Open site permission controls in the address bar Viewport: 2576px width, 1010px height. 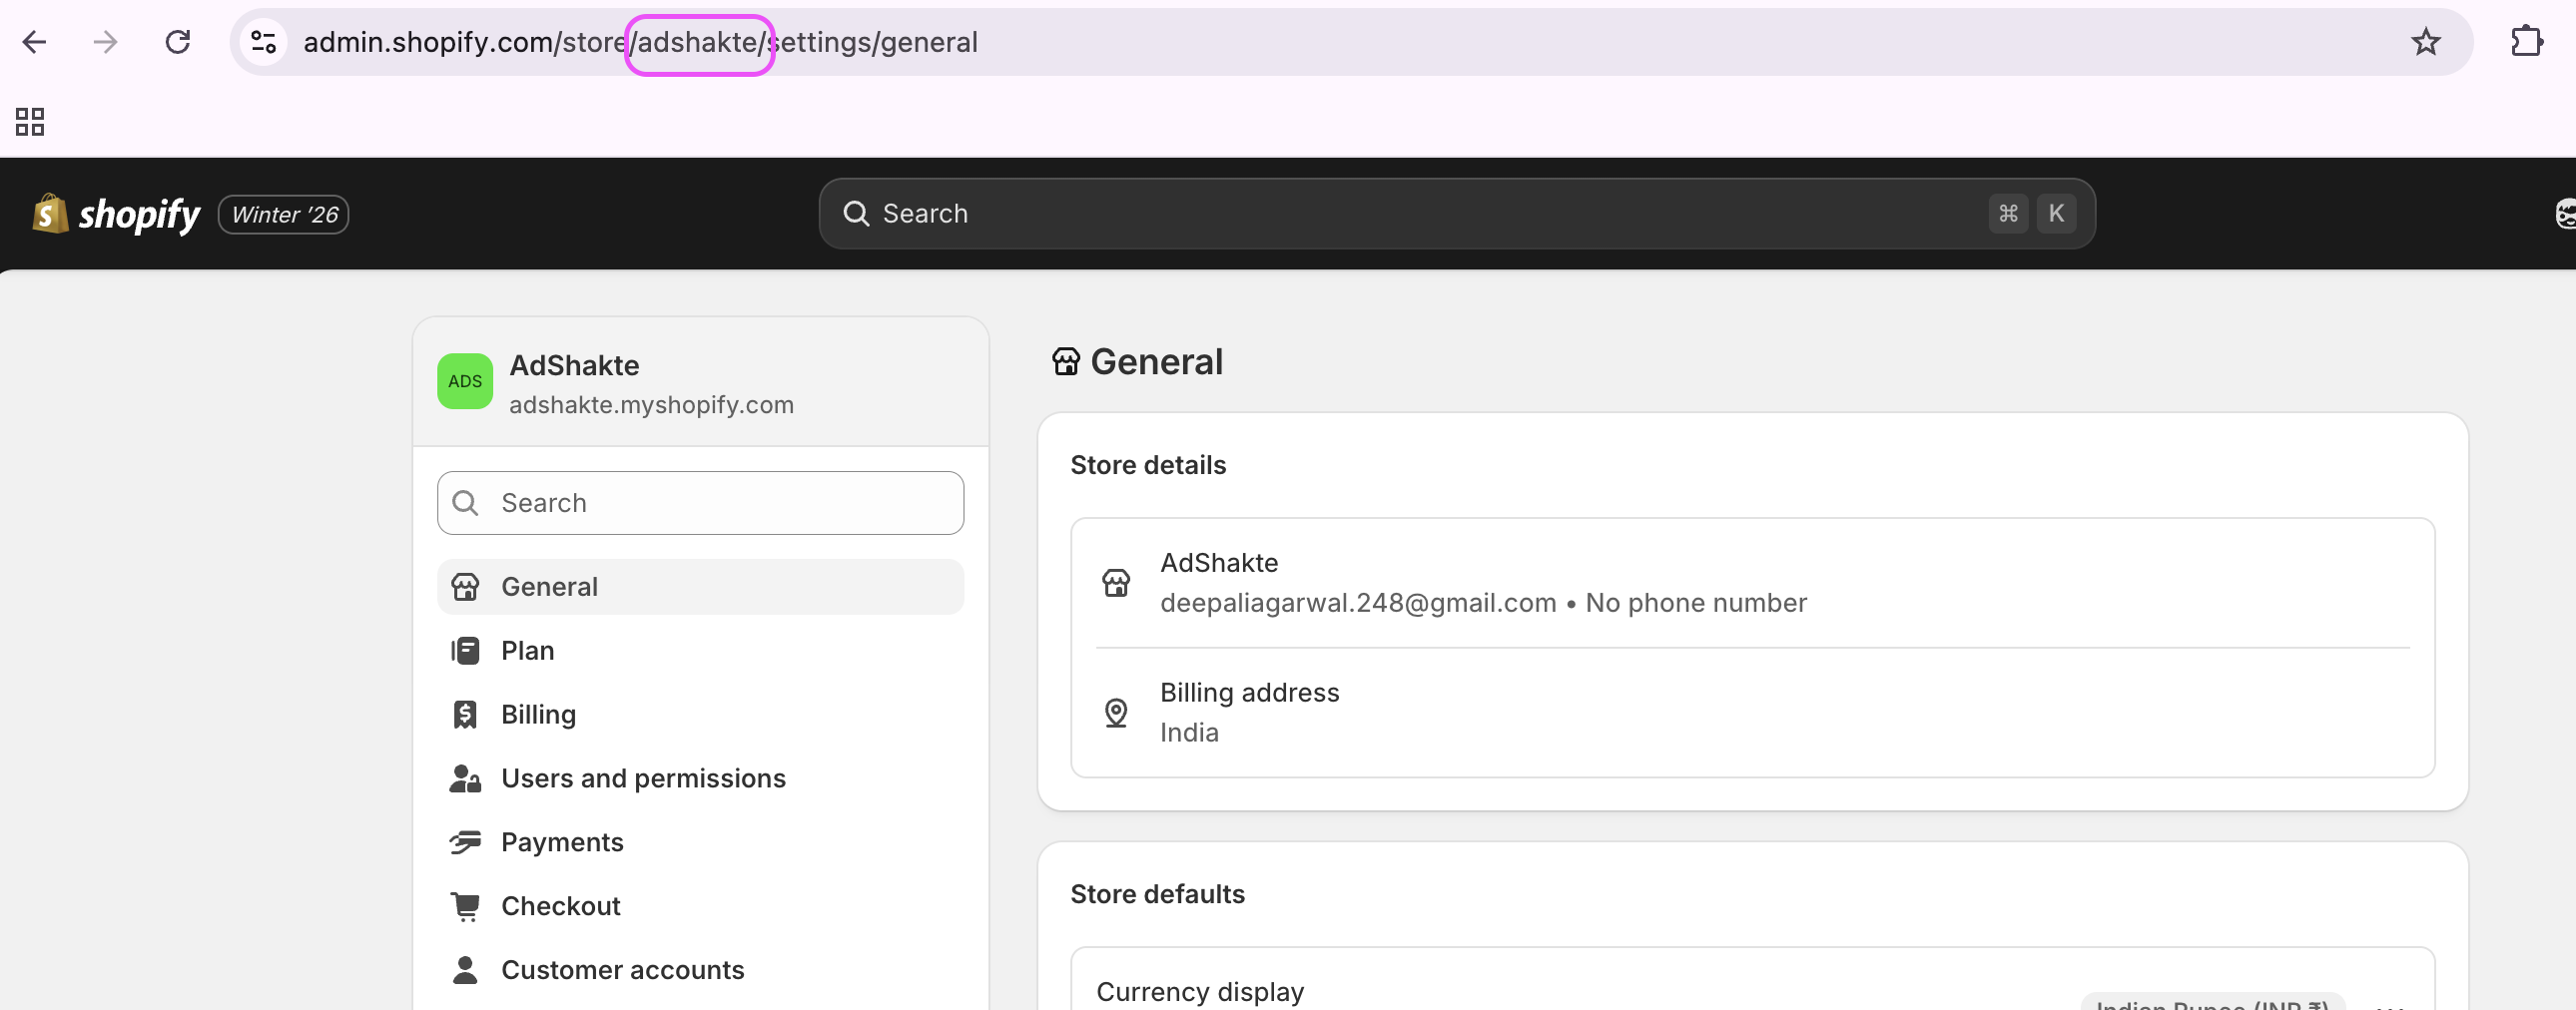[263, 41]
